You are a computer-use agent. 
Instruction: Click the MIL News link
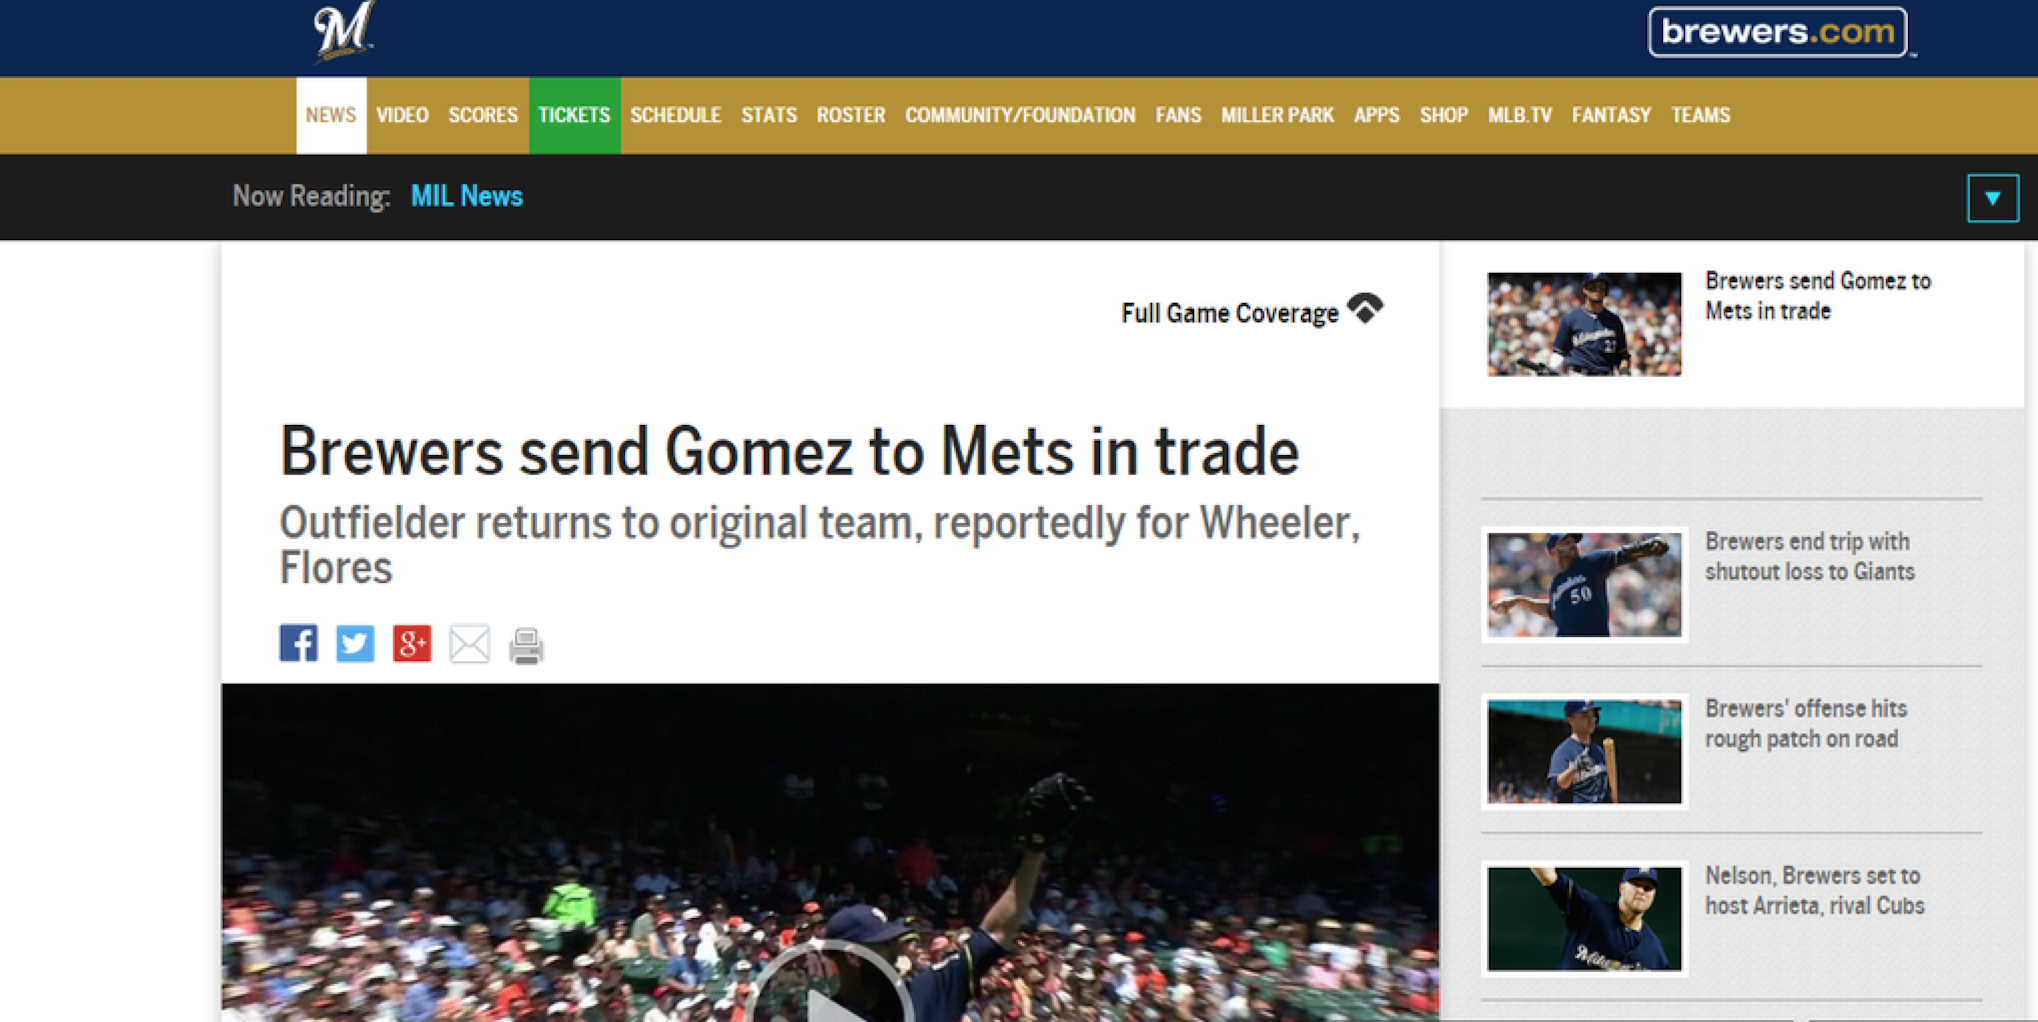(x=467, y=196)
